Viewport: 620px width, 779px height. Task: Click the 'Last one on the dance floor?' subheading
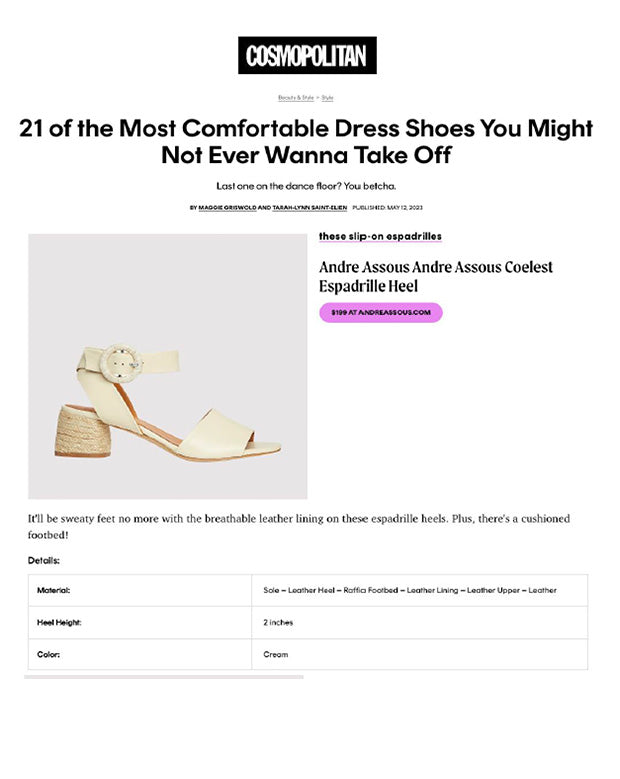click(306, 186)
